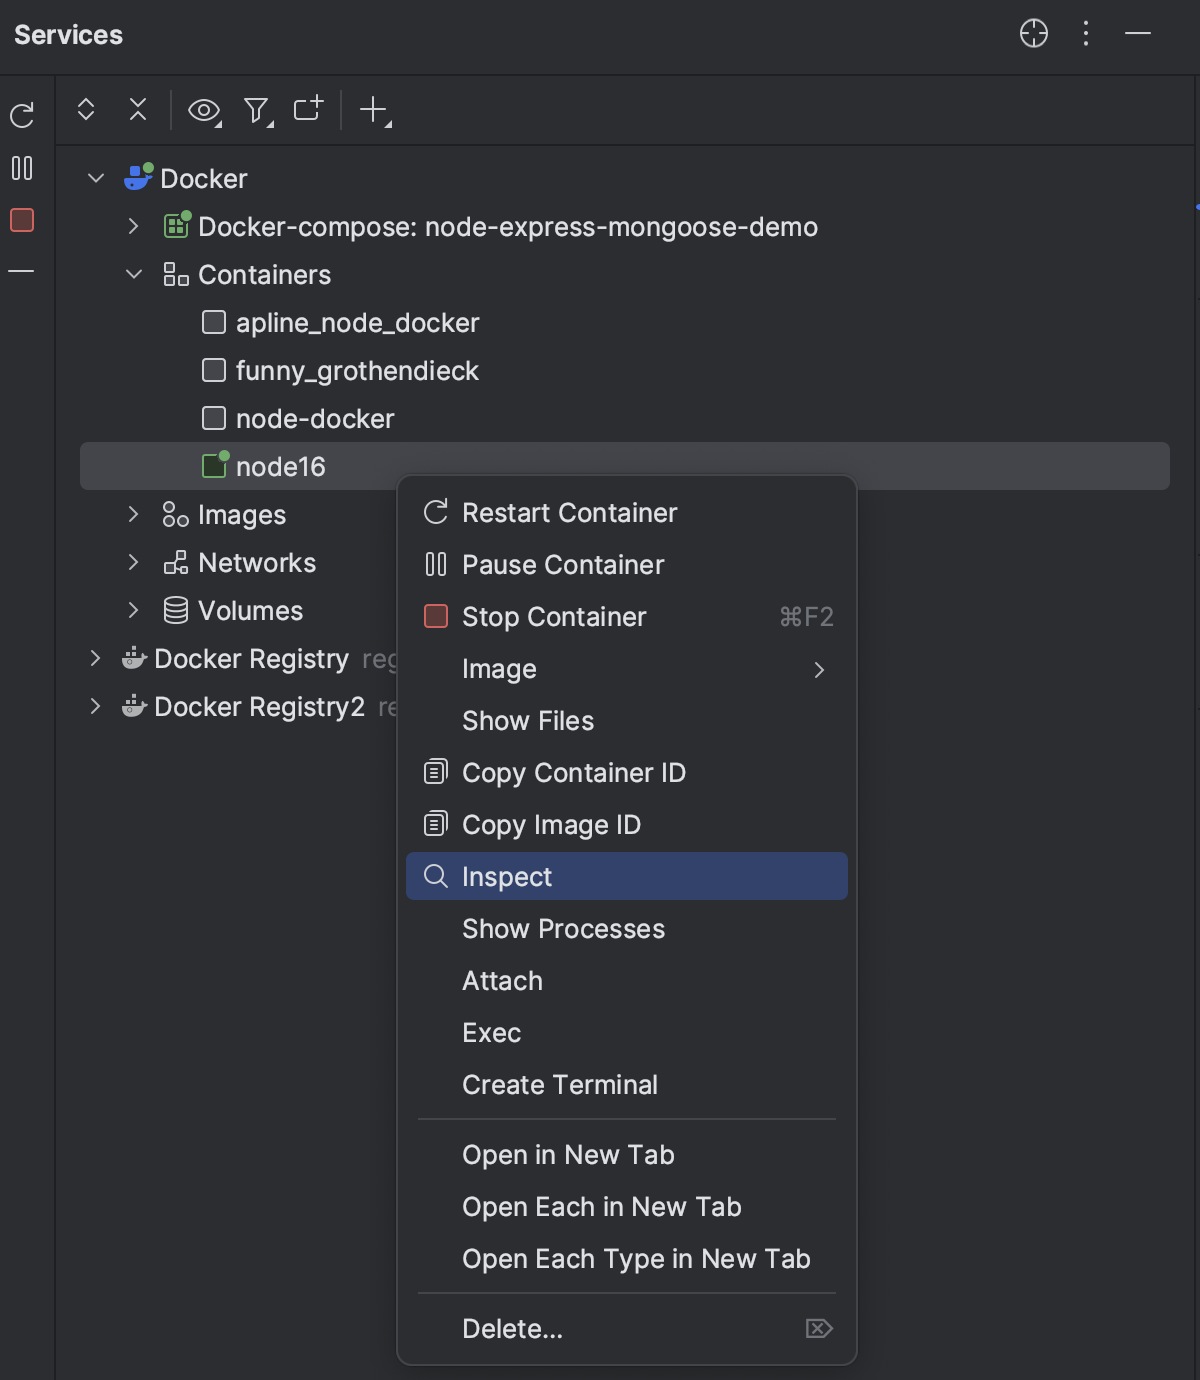This screenshot has width=1200, height=1380.
Task: Select Inspect from the context menu
Action: pos(506,876)
